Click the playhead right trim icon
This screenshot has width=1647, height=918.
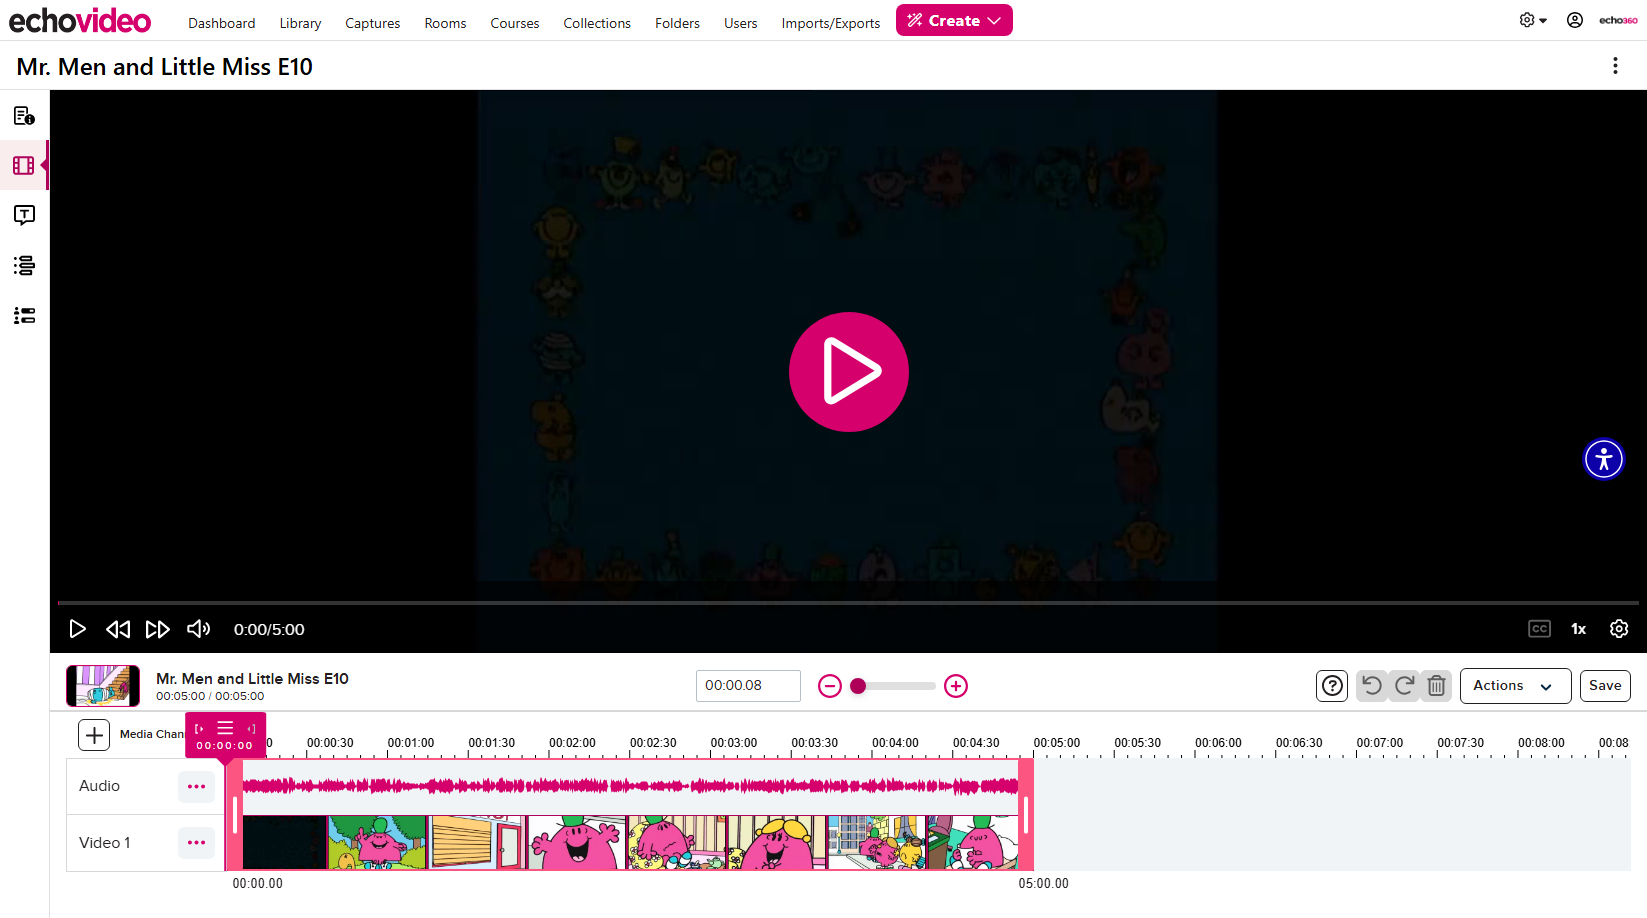251,729
